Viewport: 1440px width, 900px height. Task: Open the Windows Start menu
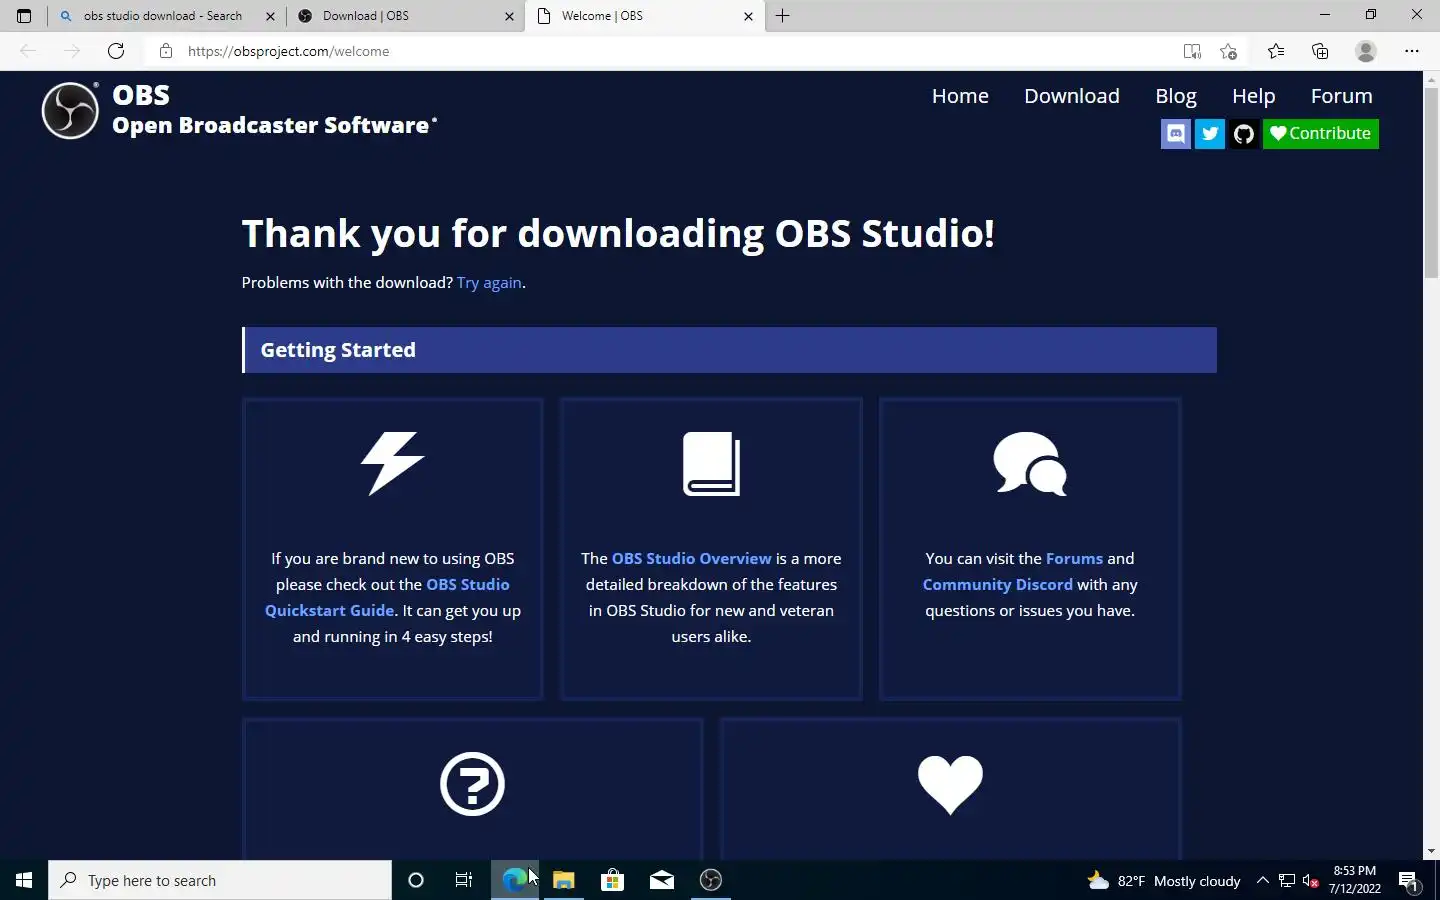24,880
